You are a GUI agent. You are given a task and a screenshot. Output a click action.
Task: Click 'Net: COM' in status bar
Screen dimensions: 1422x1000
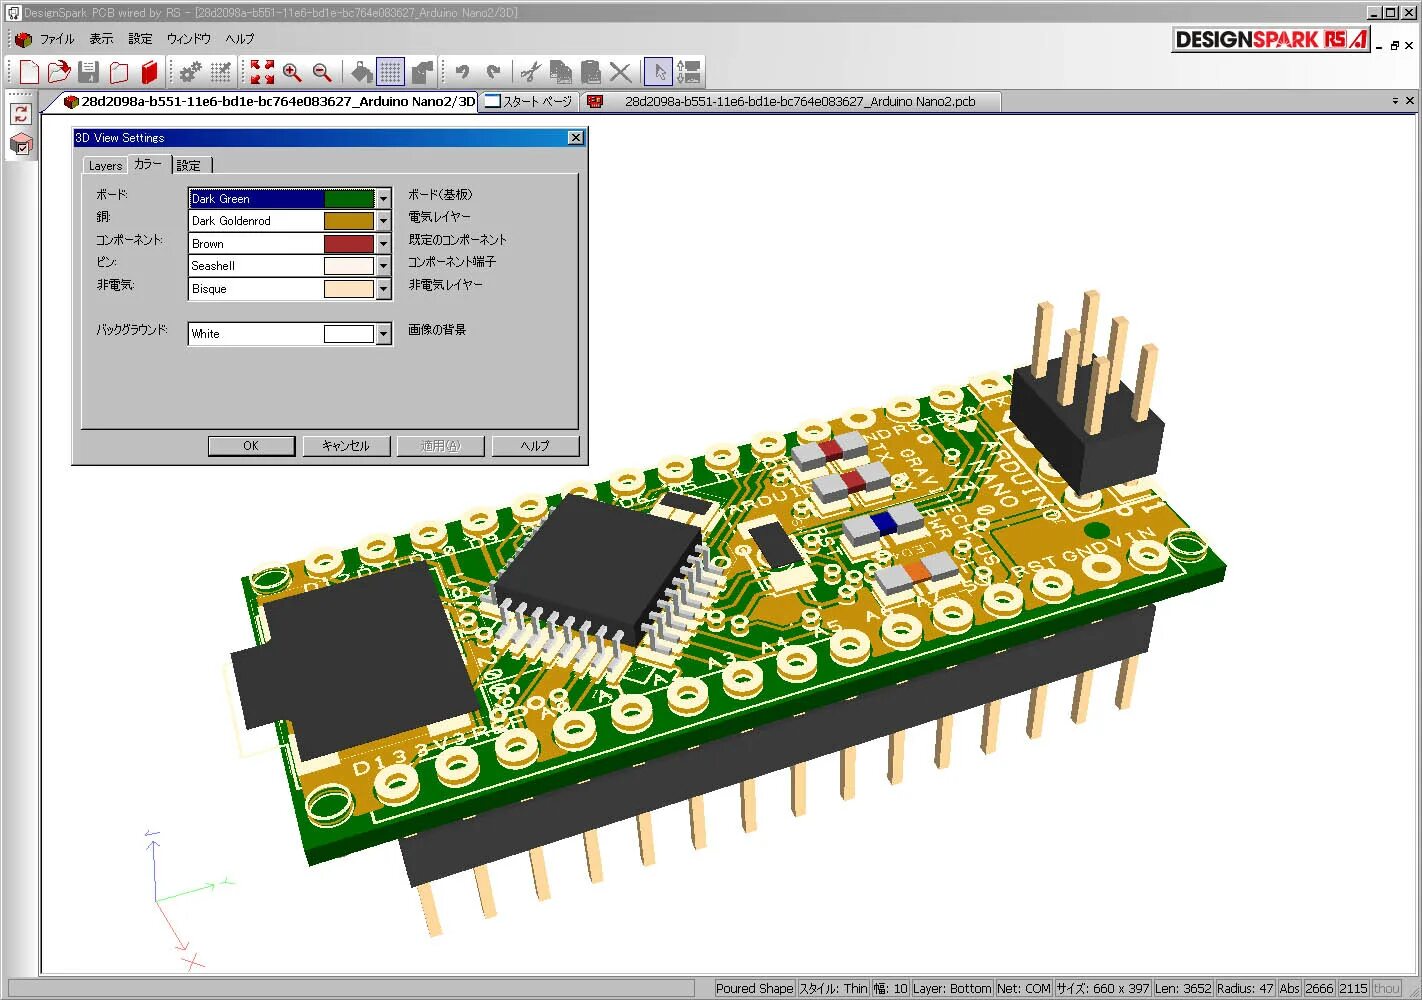(1024, 989)
